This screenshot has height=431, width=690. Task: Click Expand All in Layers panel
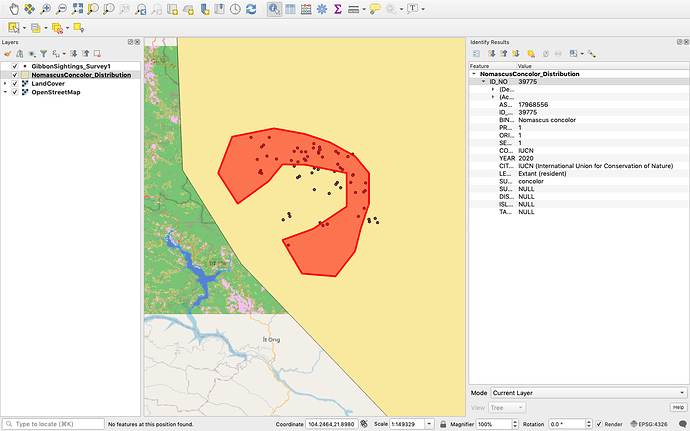coord(73,54)
